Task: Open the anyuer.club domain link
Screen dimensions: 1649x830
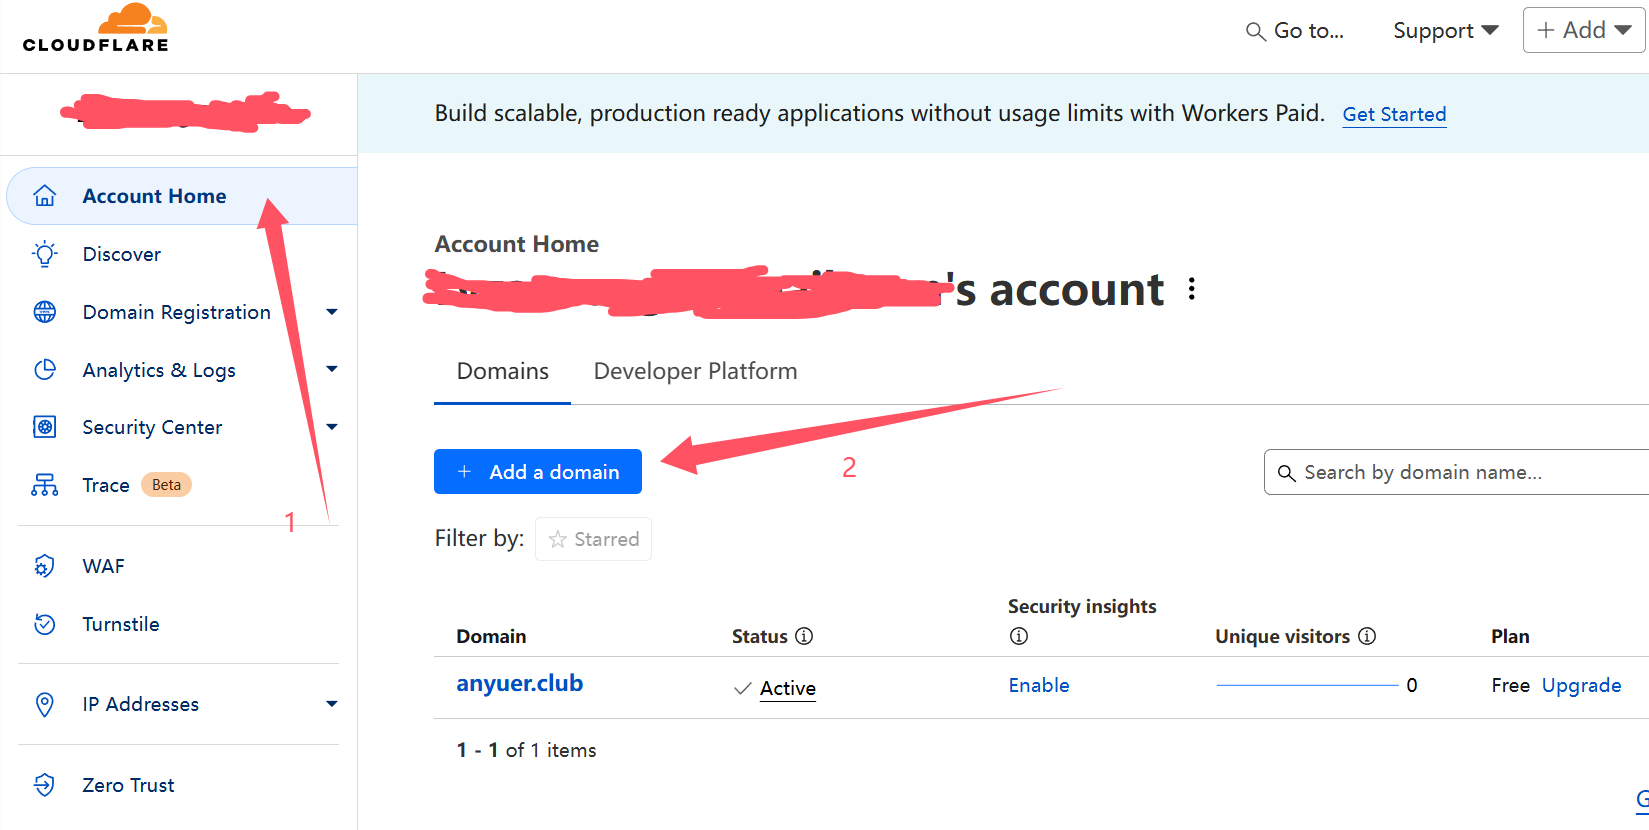Action: point(519,684)
